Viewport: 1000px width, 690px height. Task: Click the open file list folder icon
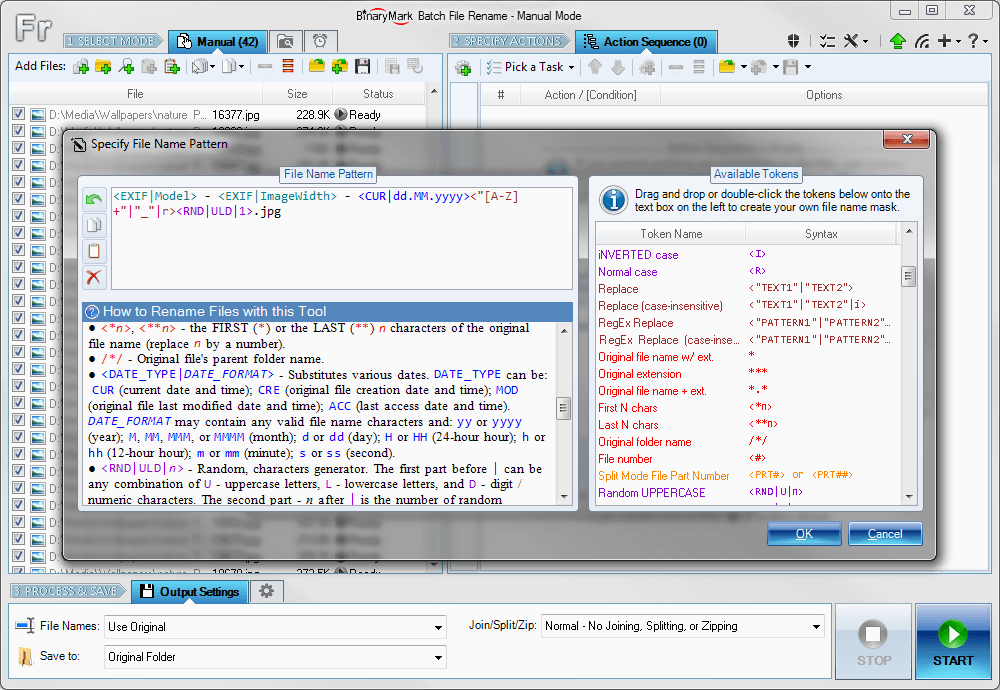click(316, 66)
